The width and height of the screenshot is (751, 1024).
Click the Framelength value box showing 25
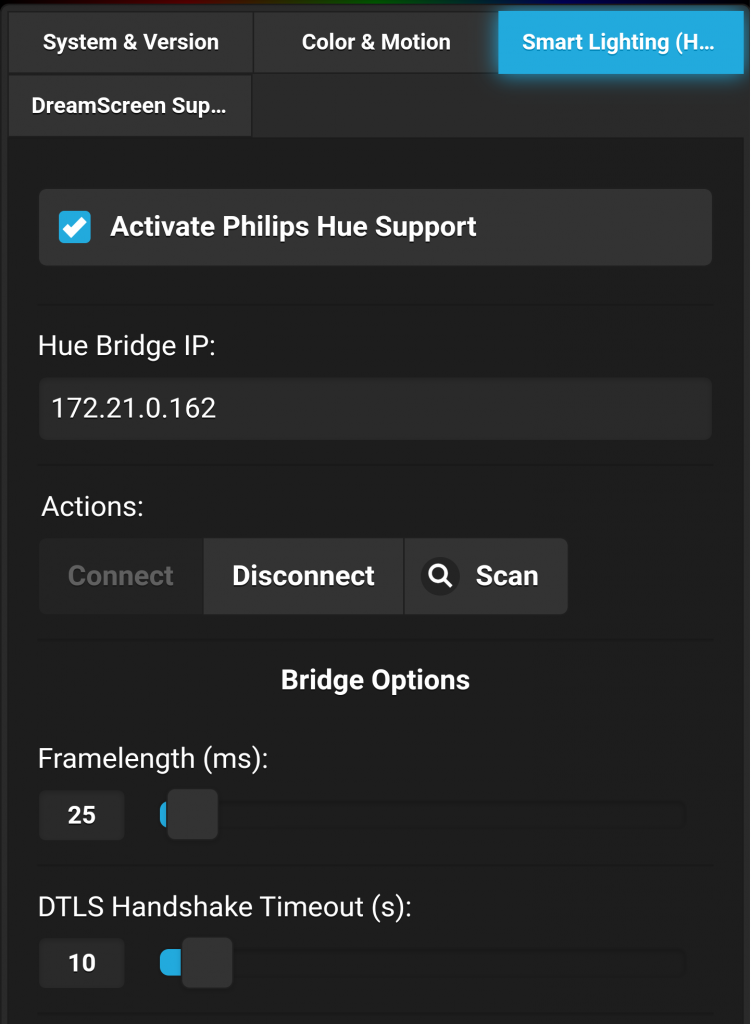82,815
